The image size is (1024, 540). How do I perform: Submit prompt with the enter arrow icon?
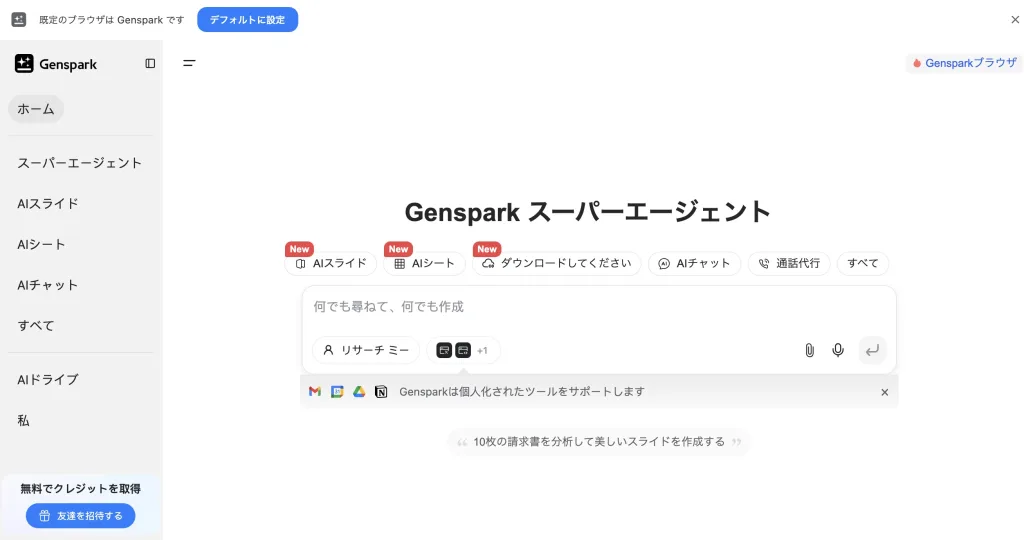[872, 350]
